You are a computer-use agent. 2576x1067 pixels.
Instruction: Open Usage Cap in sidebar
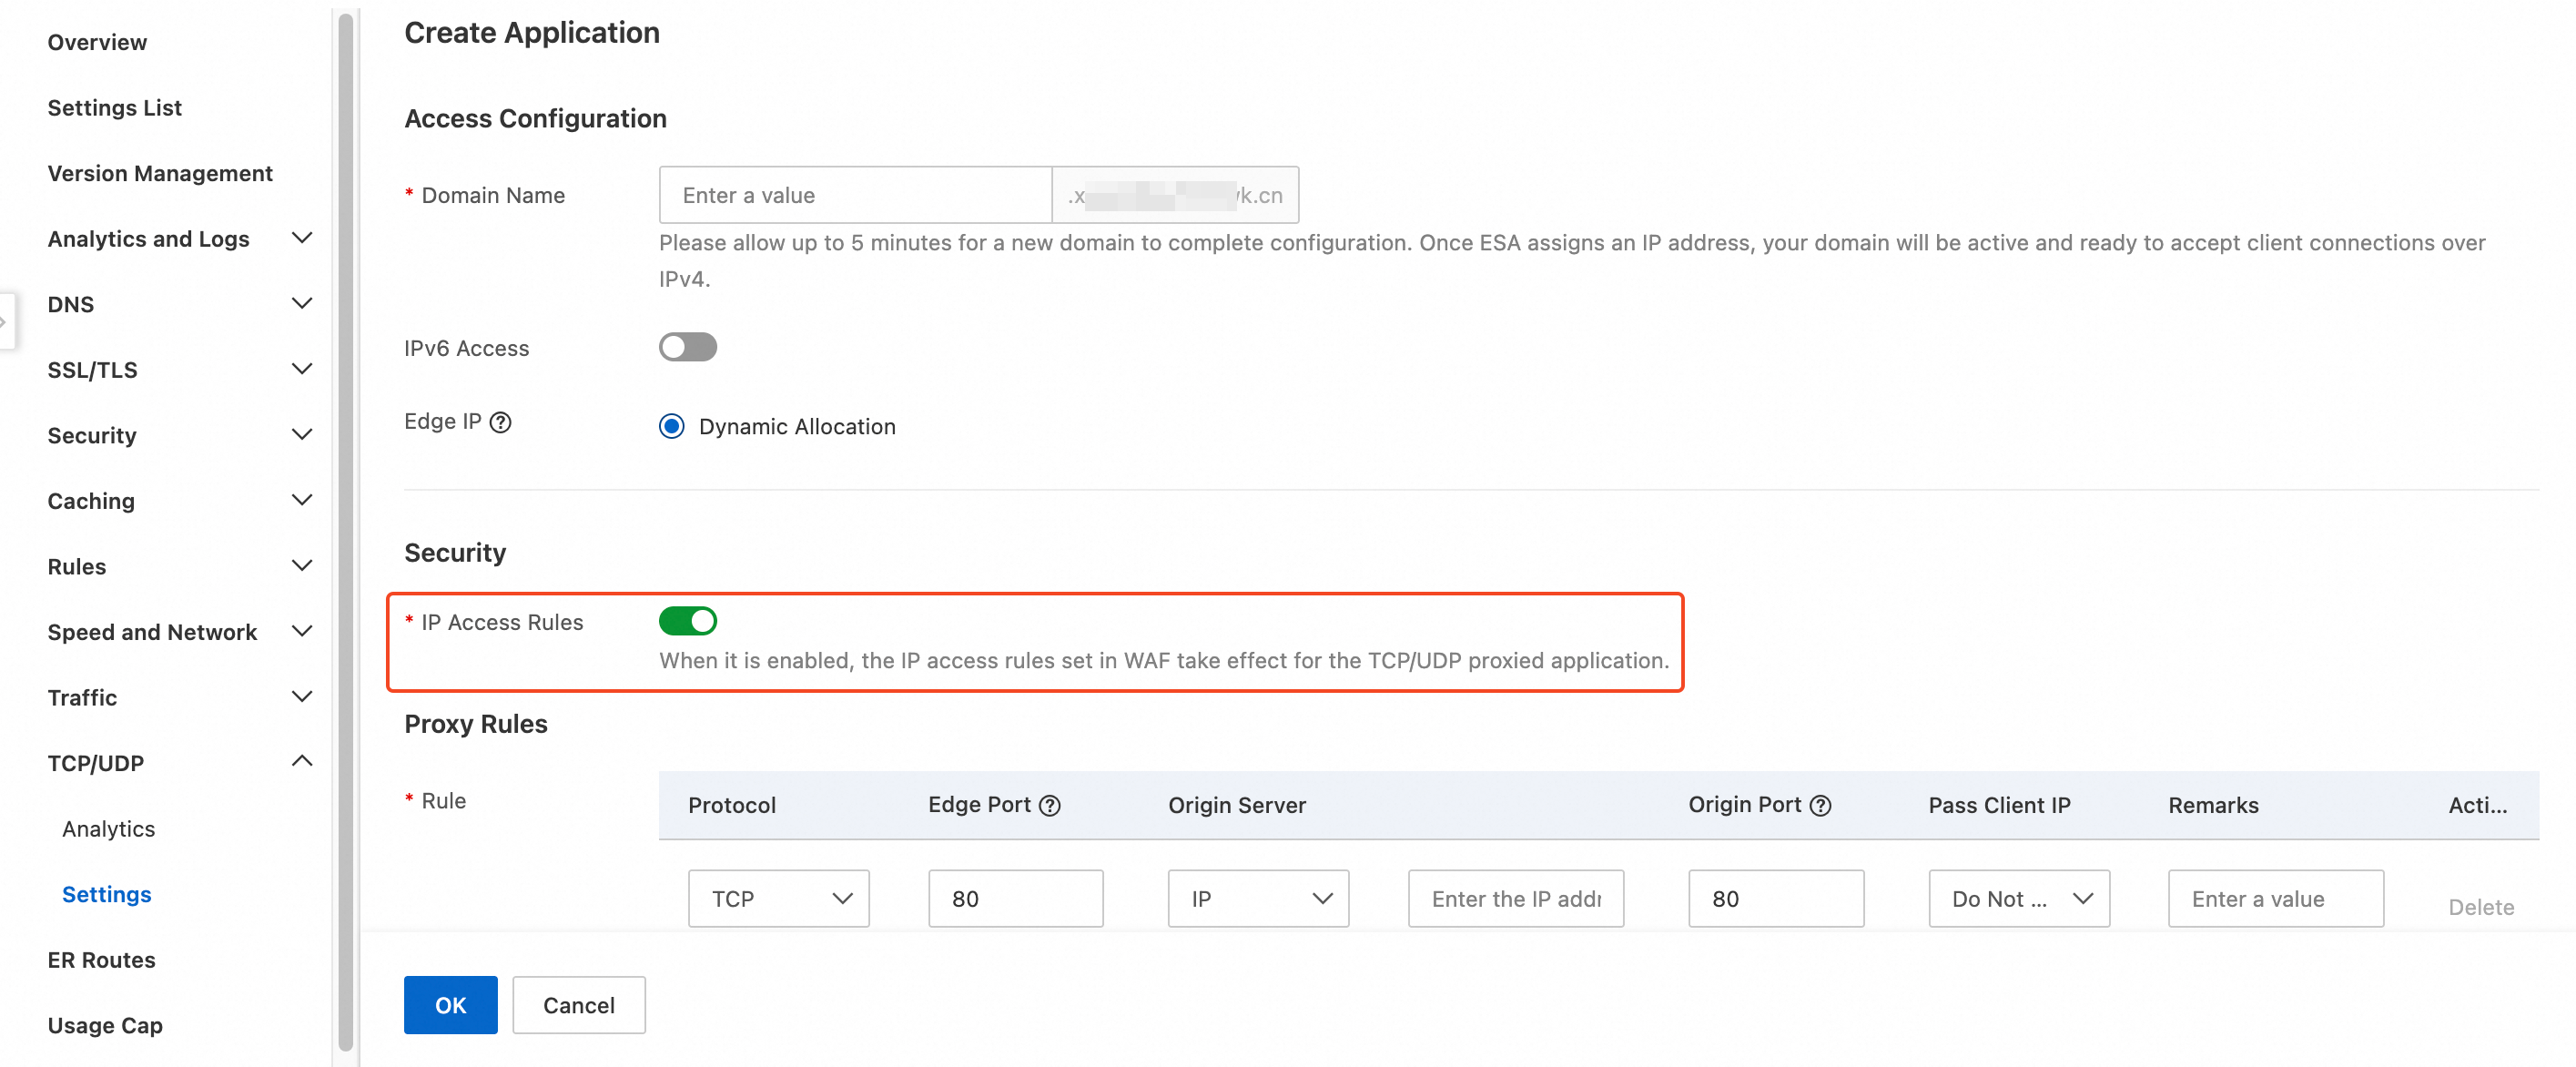tap(105, 1025)
